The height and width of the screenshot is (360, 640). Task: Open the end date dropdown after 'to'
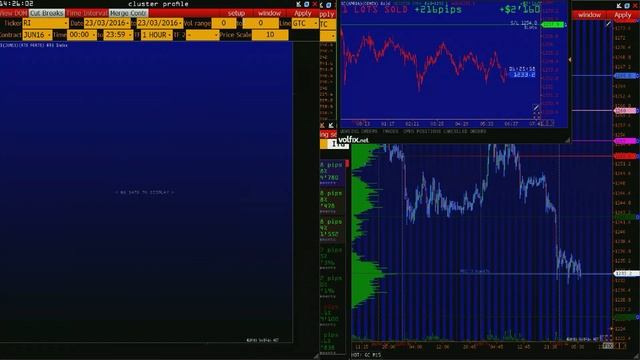pyautogui.click(x=159, y=23)
